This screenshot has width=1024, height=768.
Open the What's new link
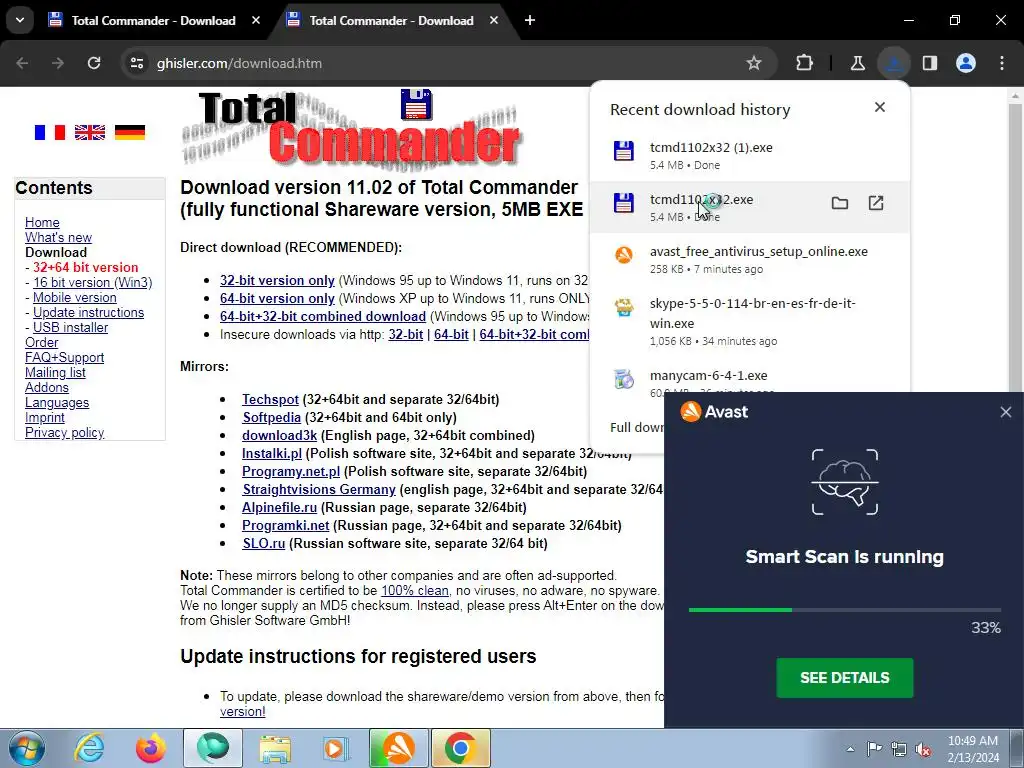point(58,237)
